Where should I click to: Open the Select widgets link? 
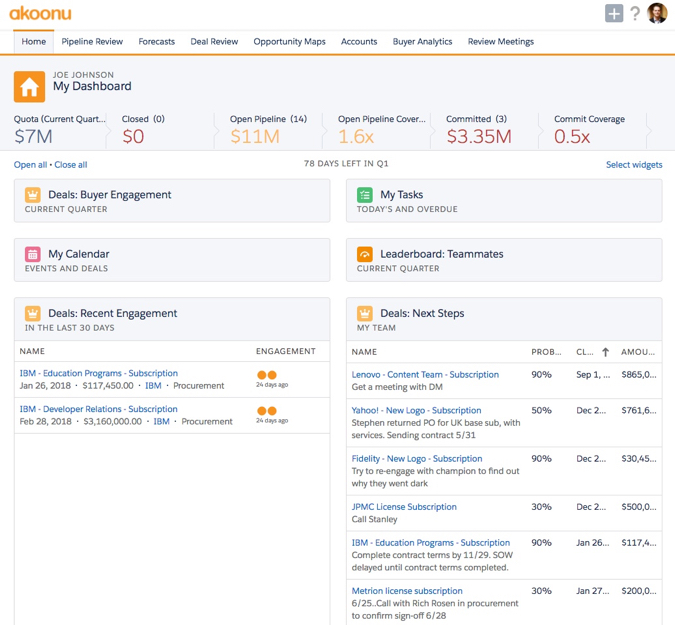pyautogui.click(x=634, y=165)
